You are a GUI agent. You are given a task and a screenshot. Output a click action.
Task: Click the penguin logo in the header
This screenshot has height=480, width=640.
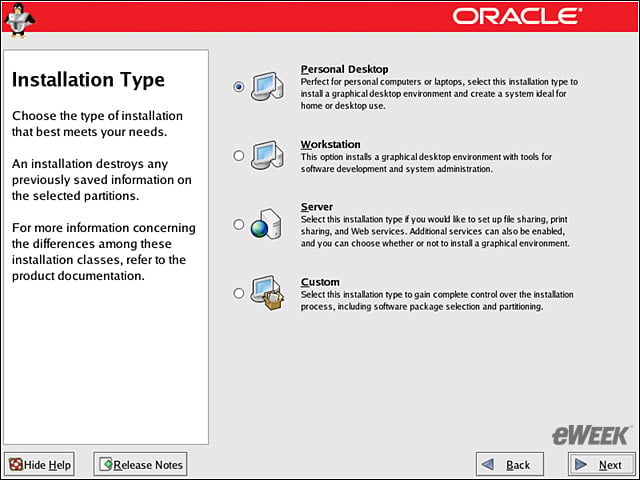18,20
